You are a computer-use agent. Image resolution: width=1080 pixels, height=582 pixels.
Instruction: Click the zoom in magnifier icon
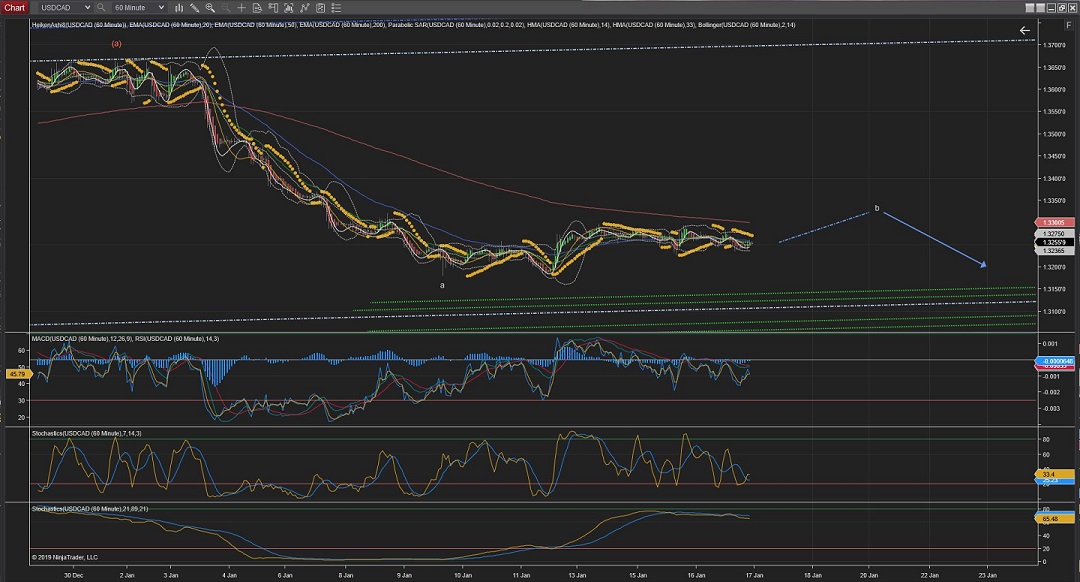pyautogui.click(x=209, y=8)
